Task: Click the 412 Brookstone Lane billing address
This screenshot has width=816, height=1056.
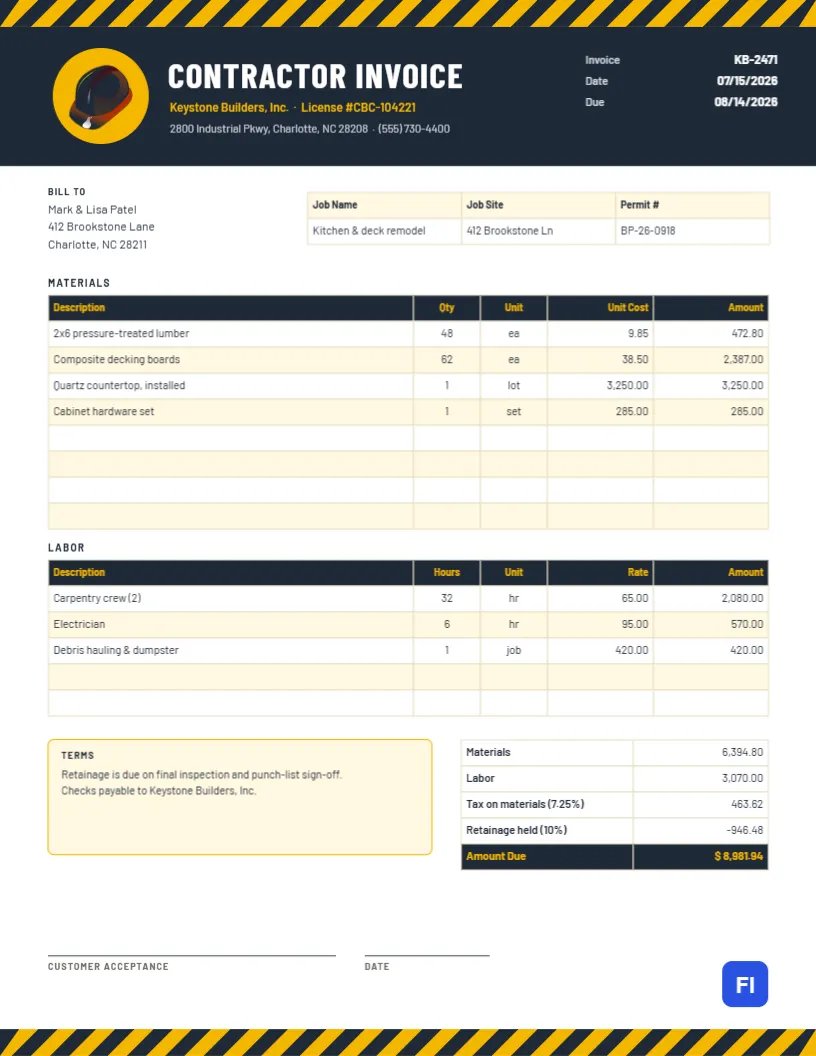Action: click(x=101, y=227)
